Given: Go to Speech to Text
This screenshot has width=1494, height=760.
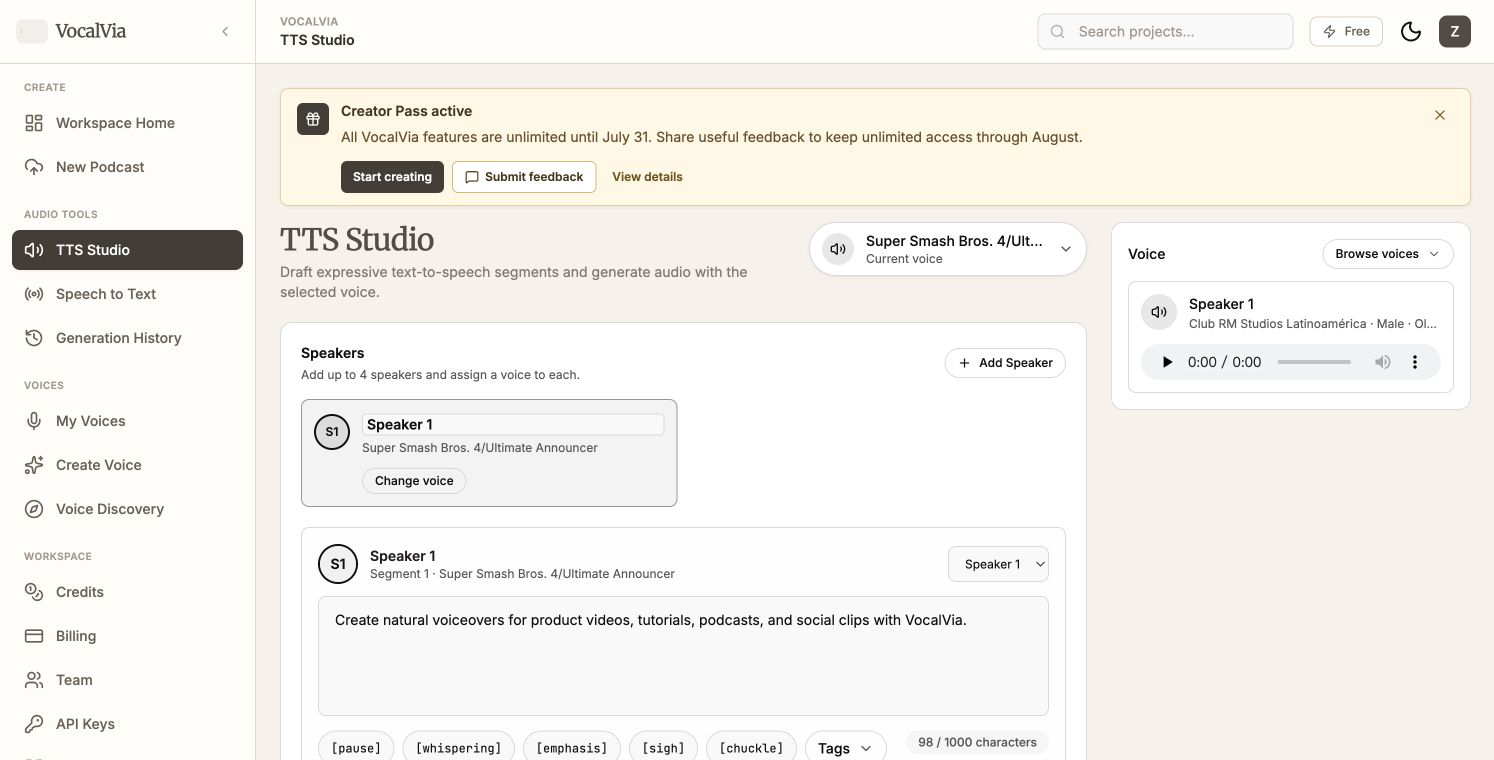Looking at the screenshot, I should coord(127,294).
